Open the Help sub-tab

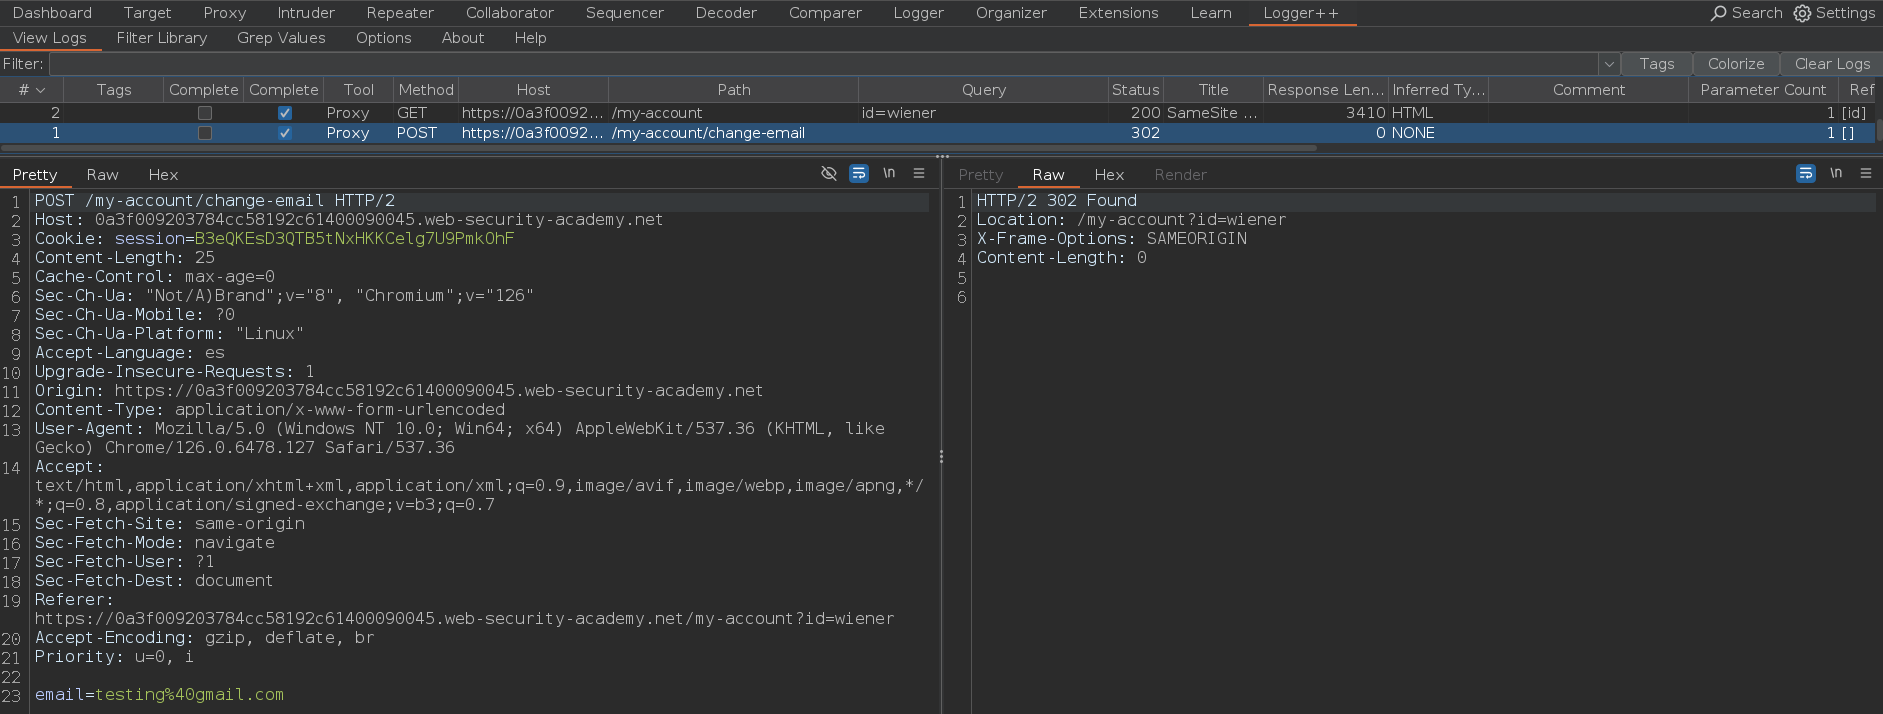(x=530, y=38)
